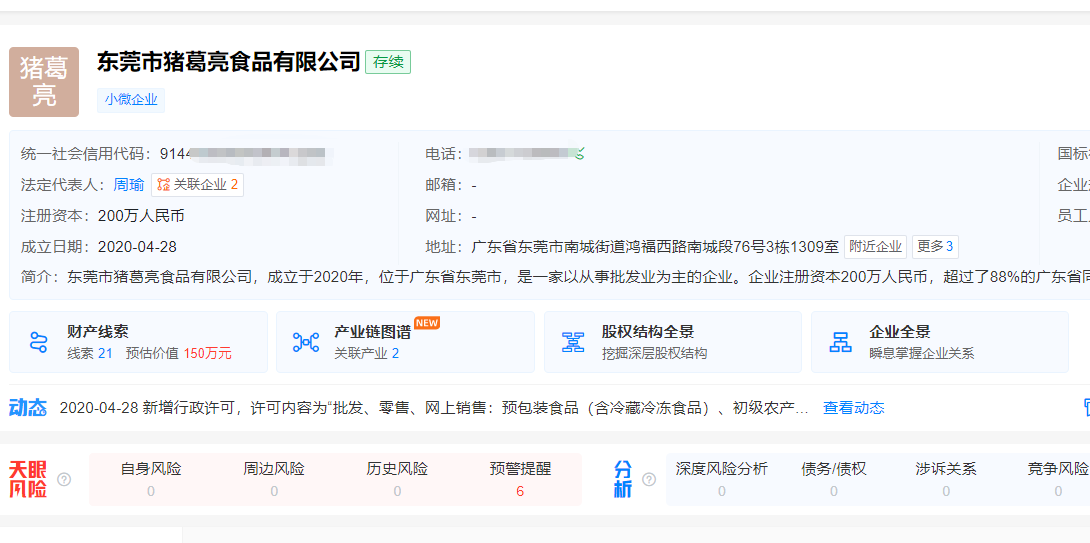Screen dimensions: 1090x543
Task: Click the 股权结构全景 equity structure icon
Action: click(573, 342)
